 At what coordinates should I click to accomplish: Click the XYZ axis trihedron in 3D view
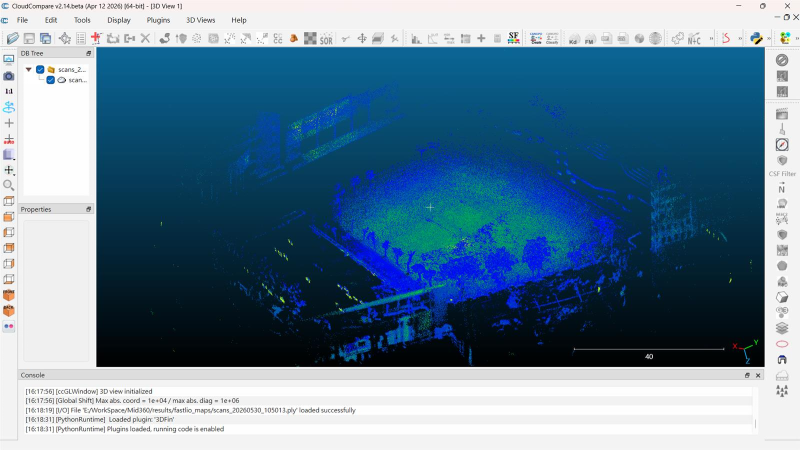tap(745, 352)
